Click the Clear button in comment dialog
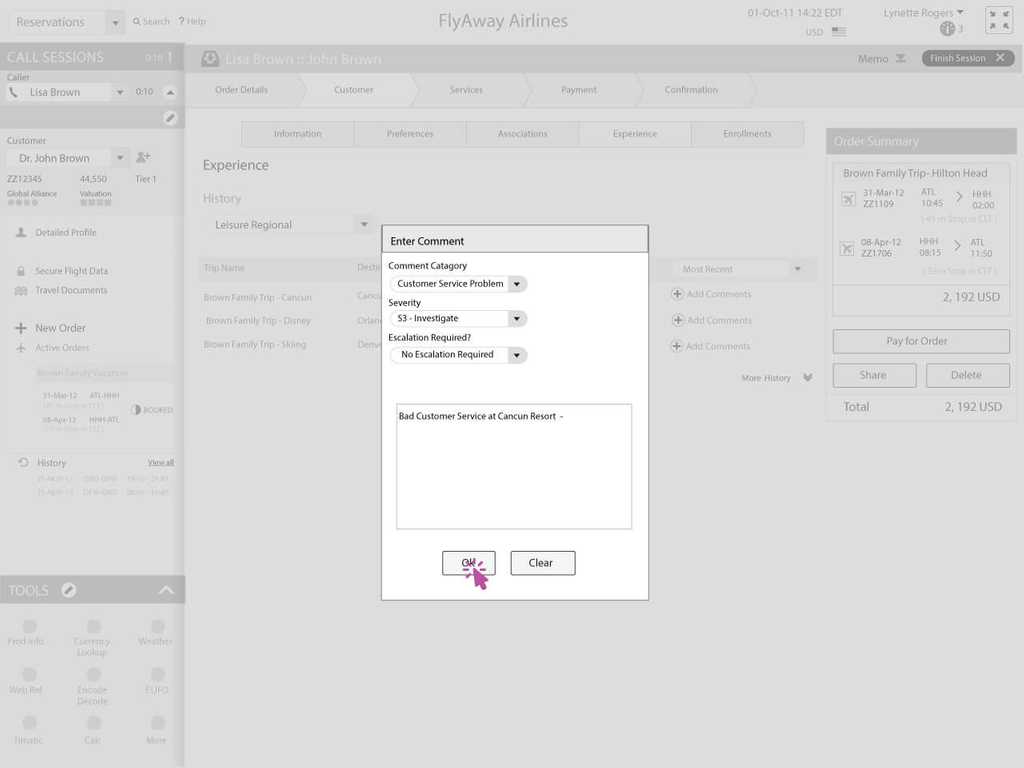The image size is (1024, 768). coord(542,563)
